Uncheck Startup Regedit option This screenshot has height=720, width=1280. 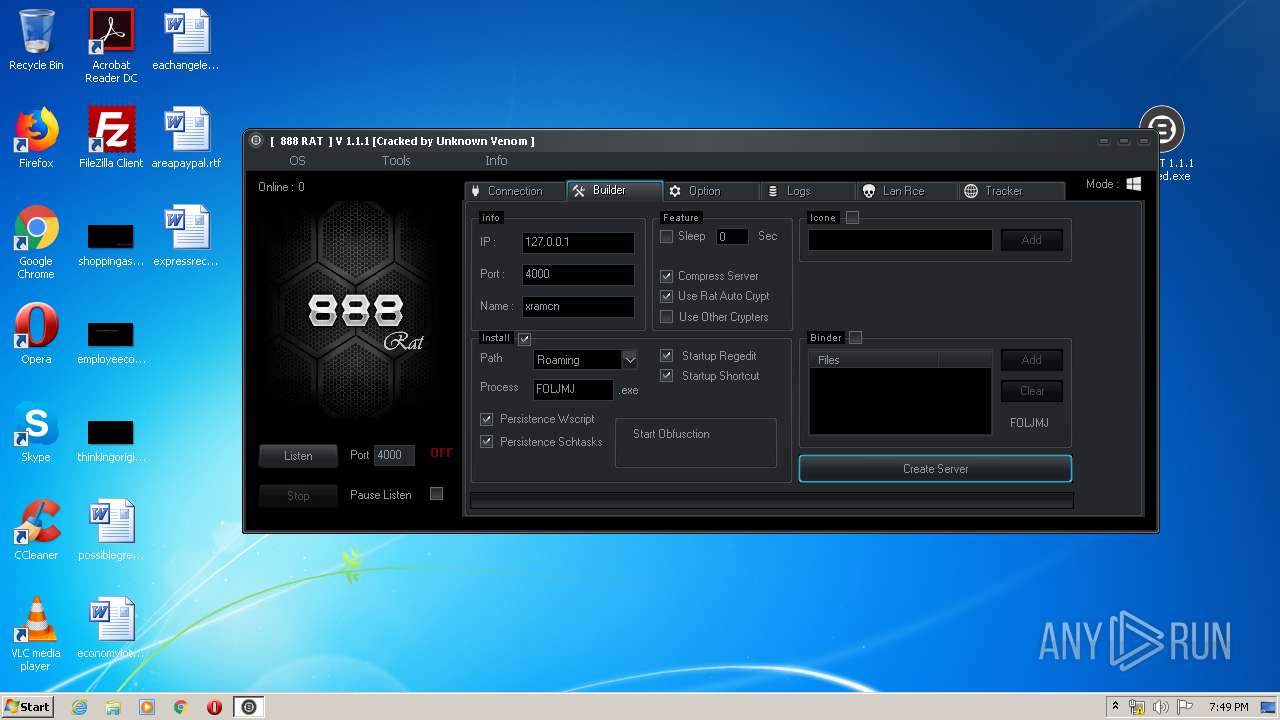[x=667, y=356]
